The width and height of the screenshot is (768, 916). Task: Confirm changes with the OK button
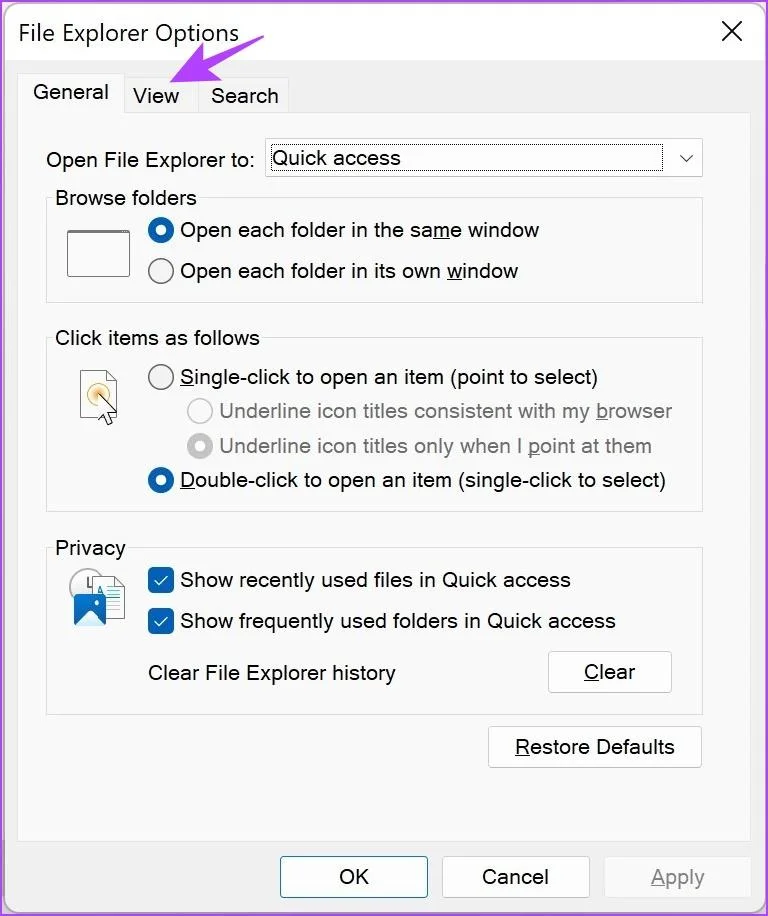354,877
